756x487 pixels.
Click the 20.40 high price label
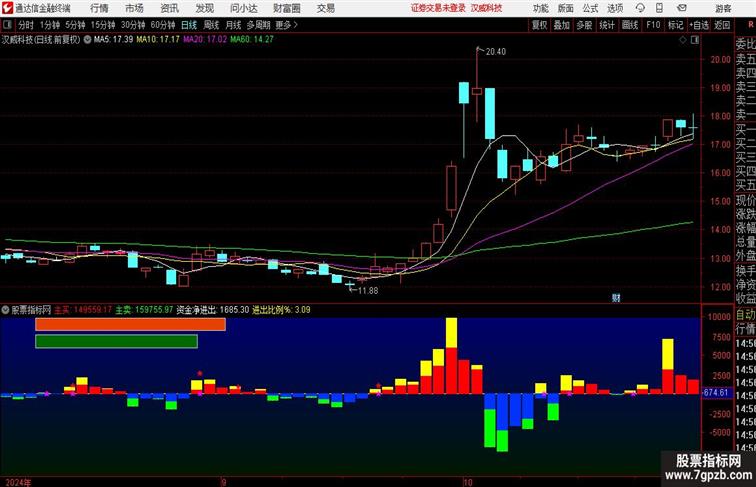tap(496, 52)
